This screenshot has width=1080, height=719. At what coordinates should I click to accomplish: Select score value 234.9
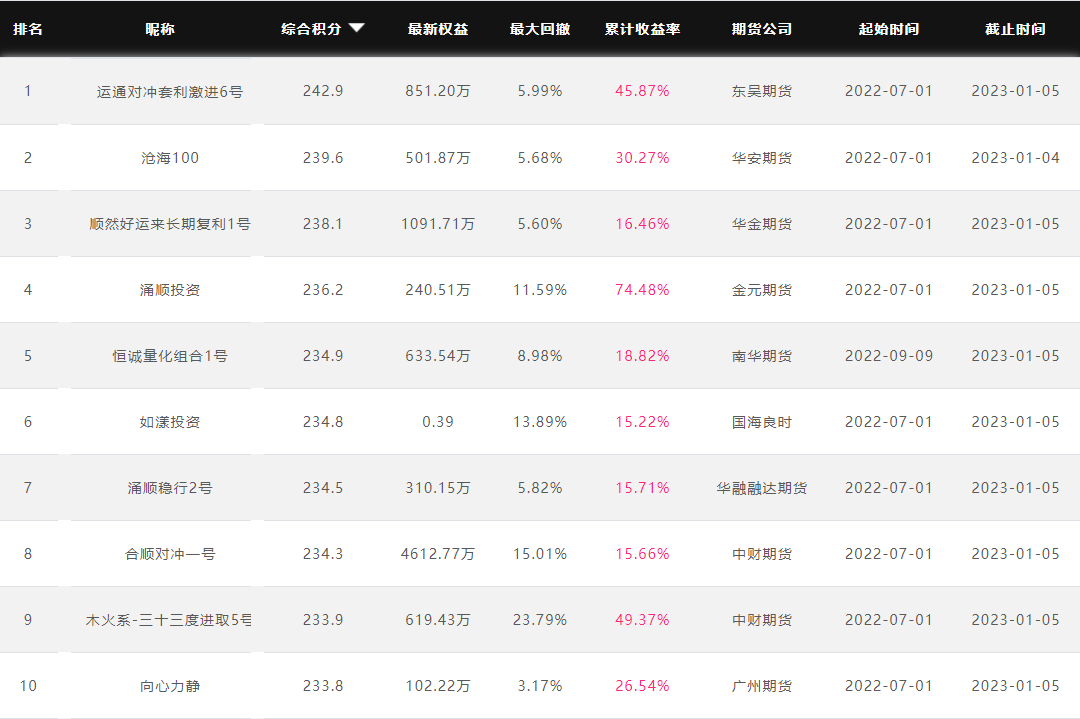click(x=323, y=356)
